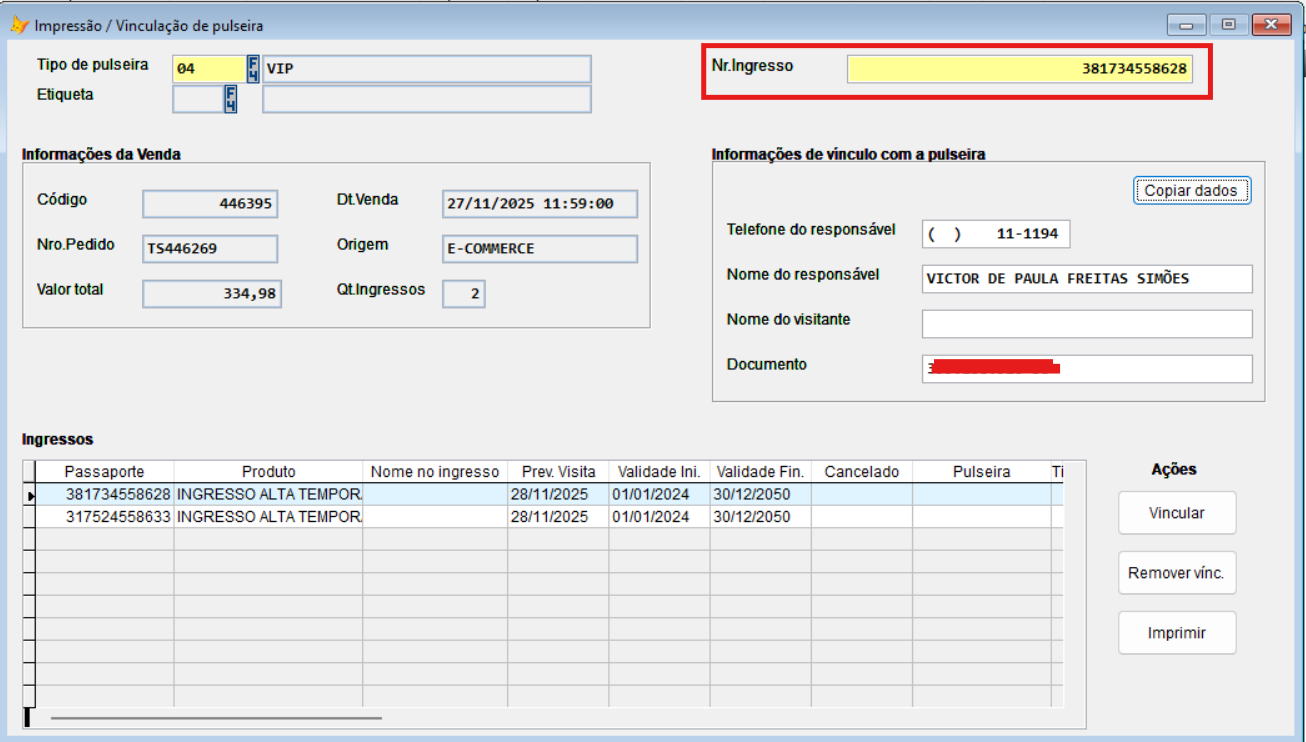Focus the Nr.Ingresso input field
Screen dimensions: 1306x742
point(1019,69)
